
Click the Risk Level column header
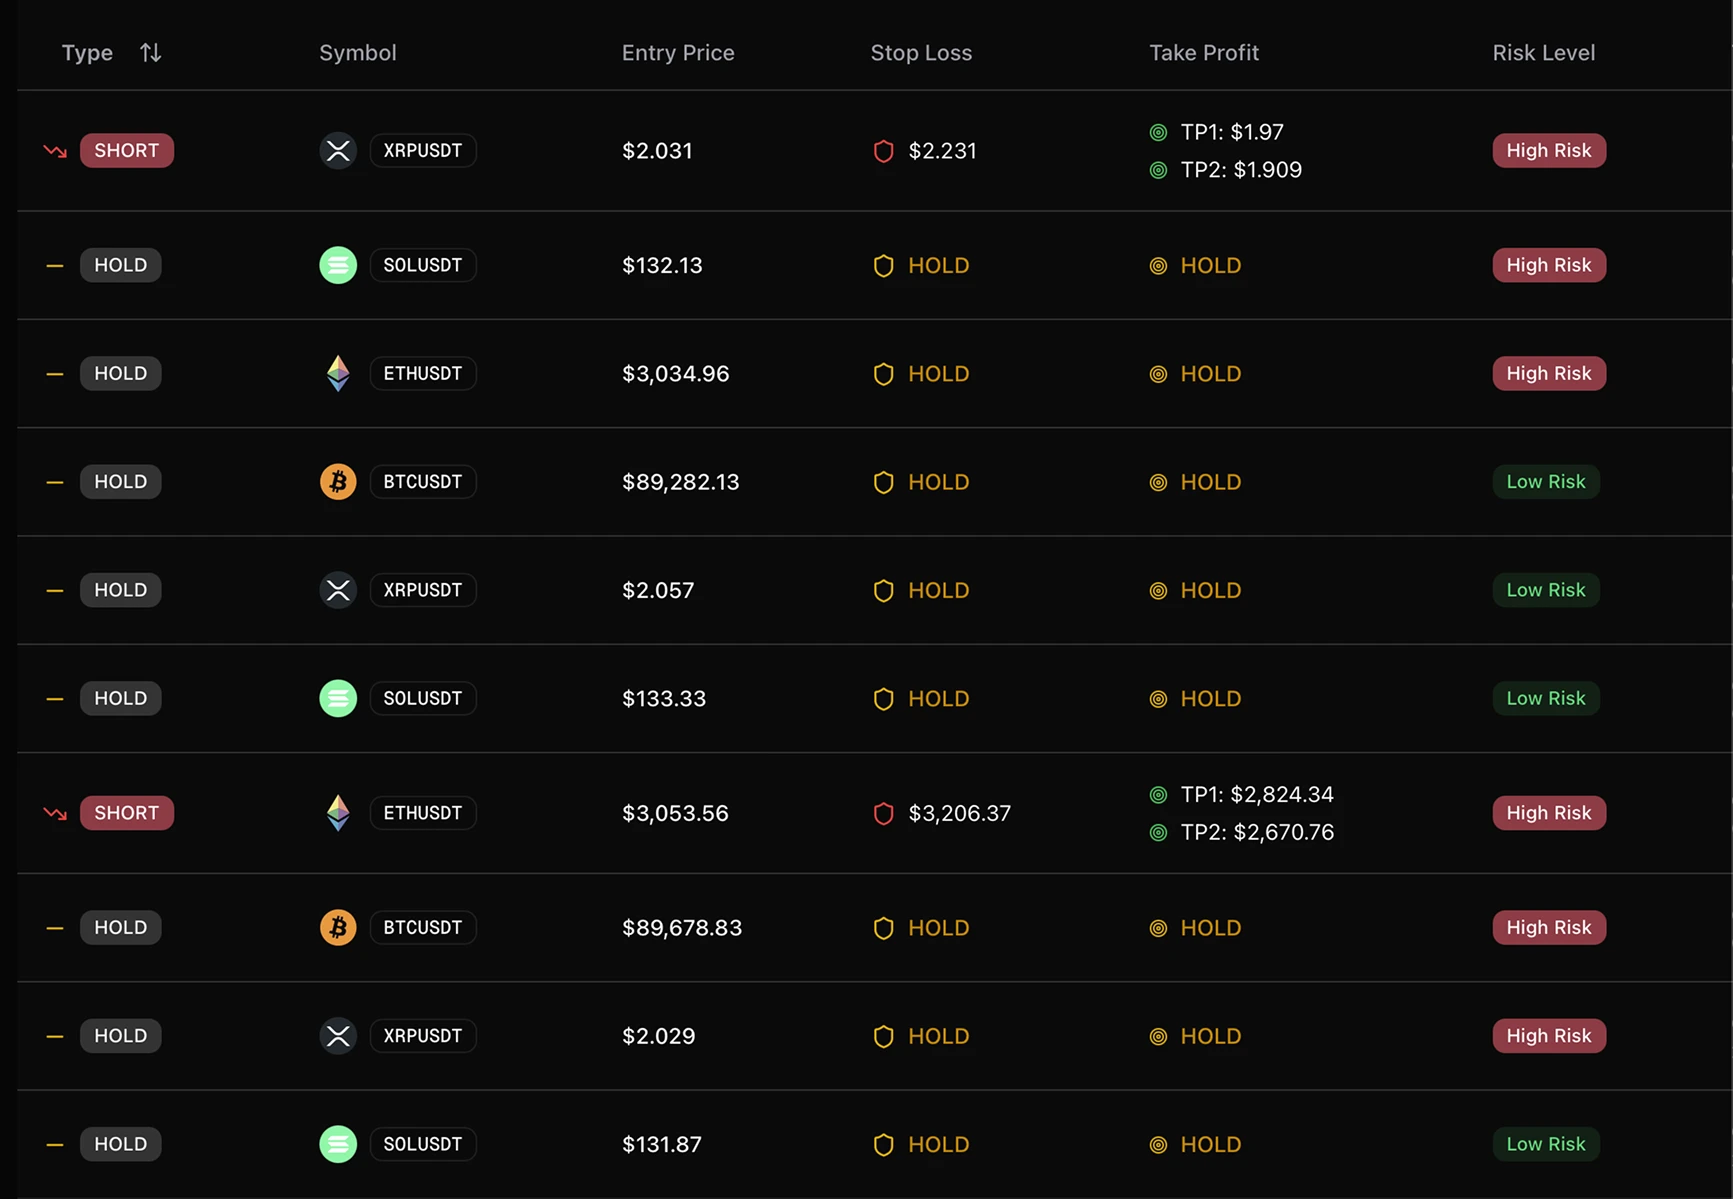pos(1543,52)
